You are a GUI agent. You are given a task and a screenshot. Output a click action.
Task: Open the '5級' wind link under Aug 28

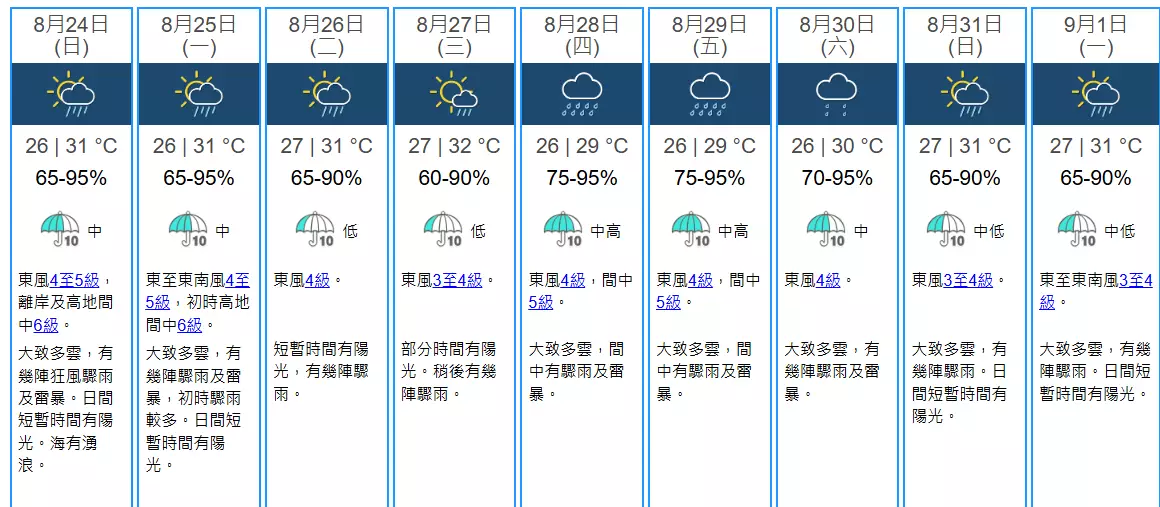[540, 303]
